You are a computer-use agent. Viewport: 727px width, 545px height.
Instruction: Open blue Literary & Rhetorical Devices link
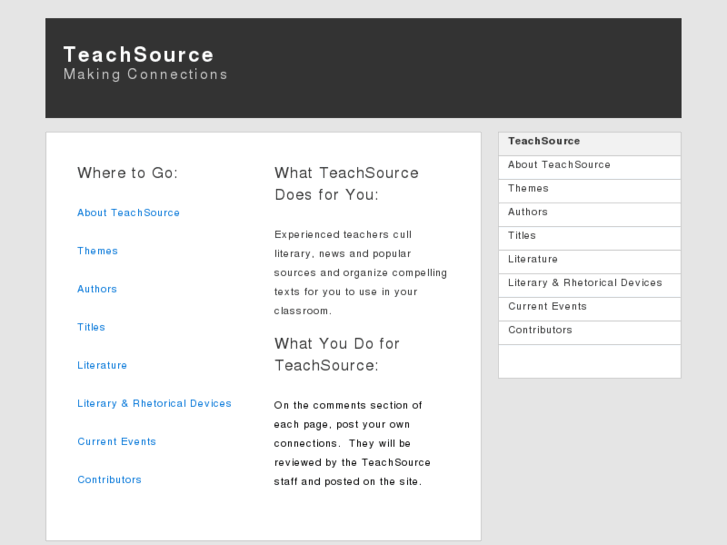[154, 404]
